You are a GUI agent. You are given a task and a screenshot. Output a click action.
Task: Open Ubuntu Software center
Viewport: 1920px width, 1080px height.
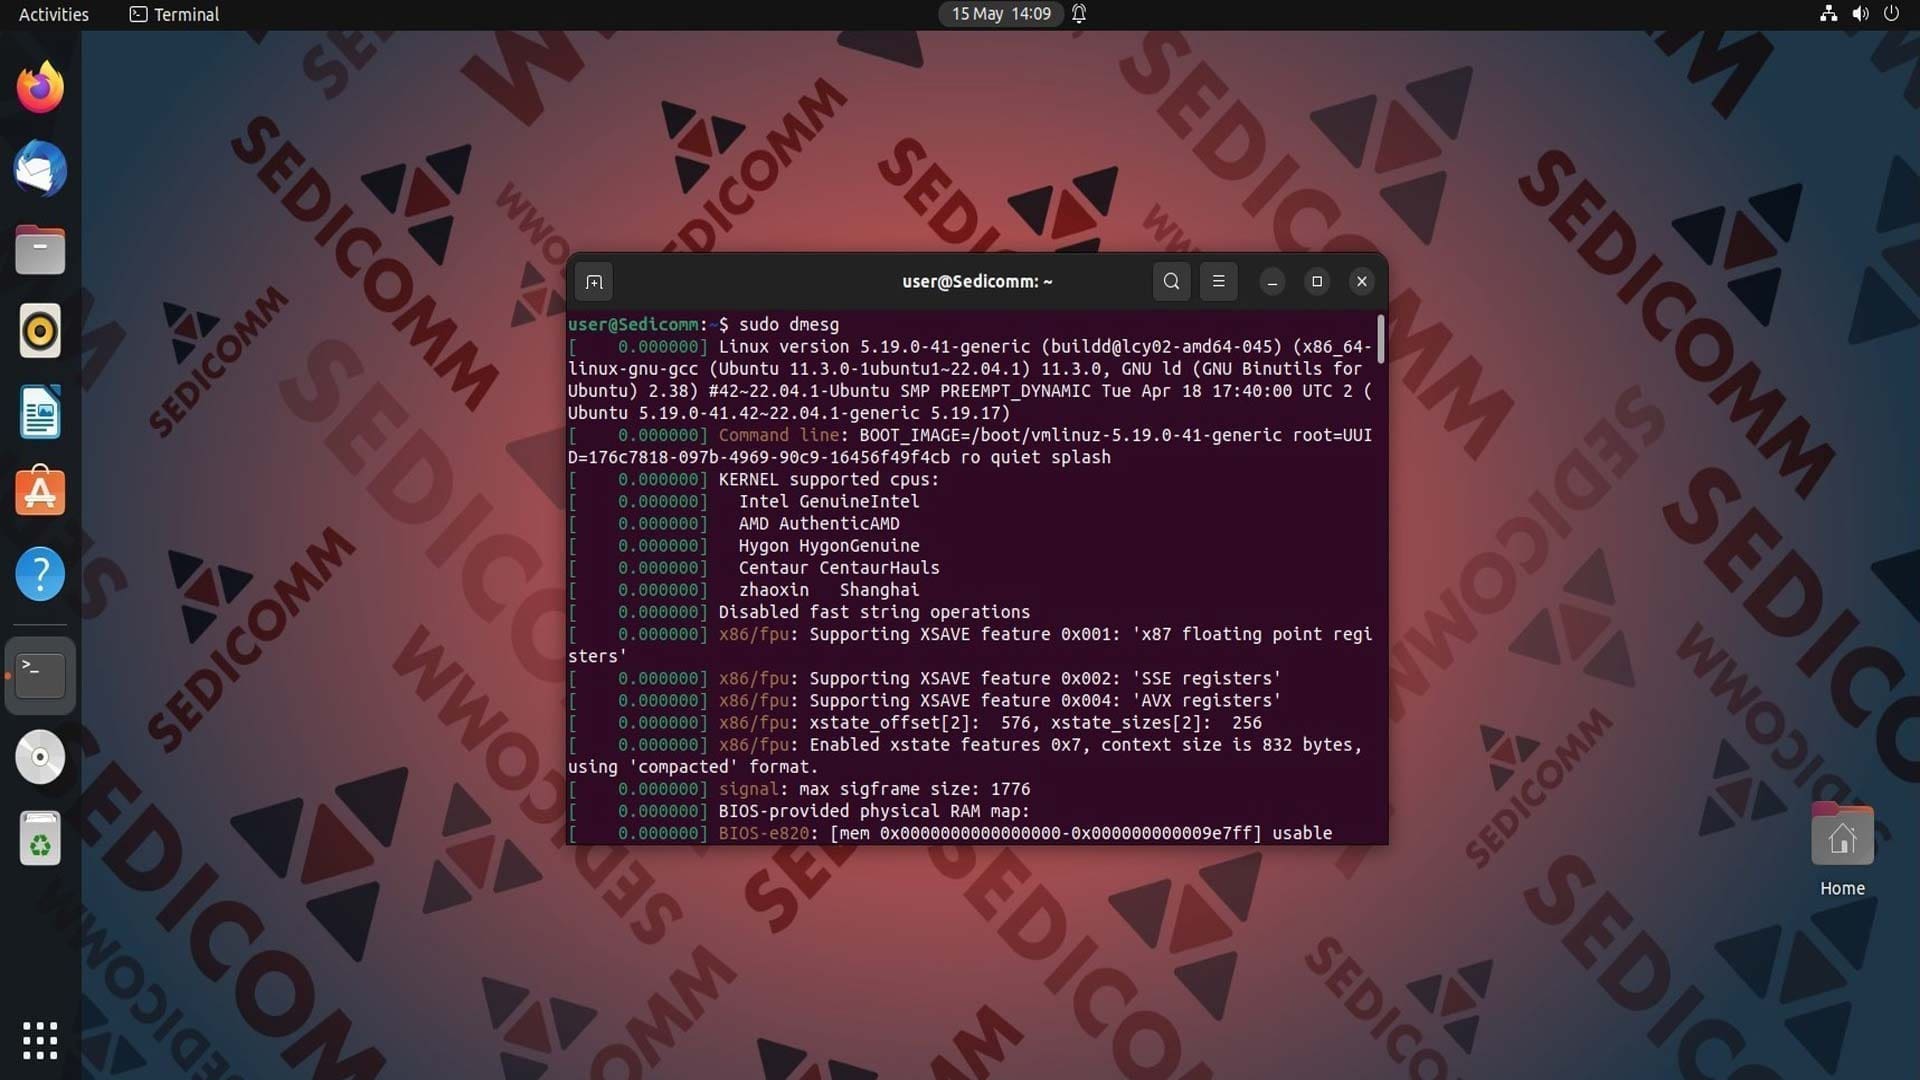(40, 493)
